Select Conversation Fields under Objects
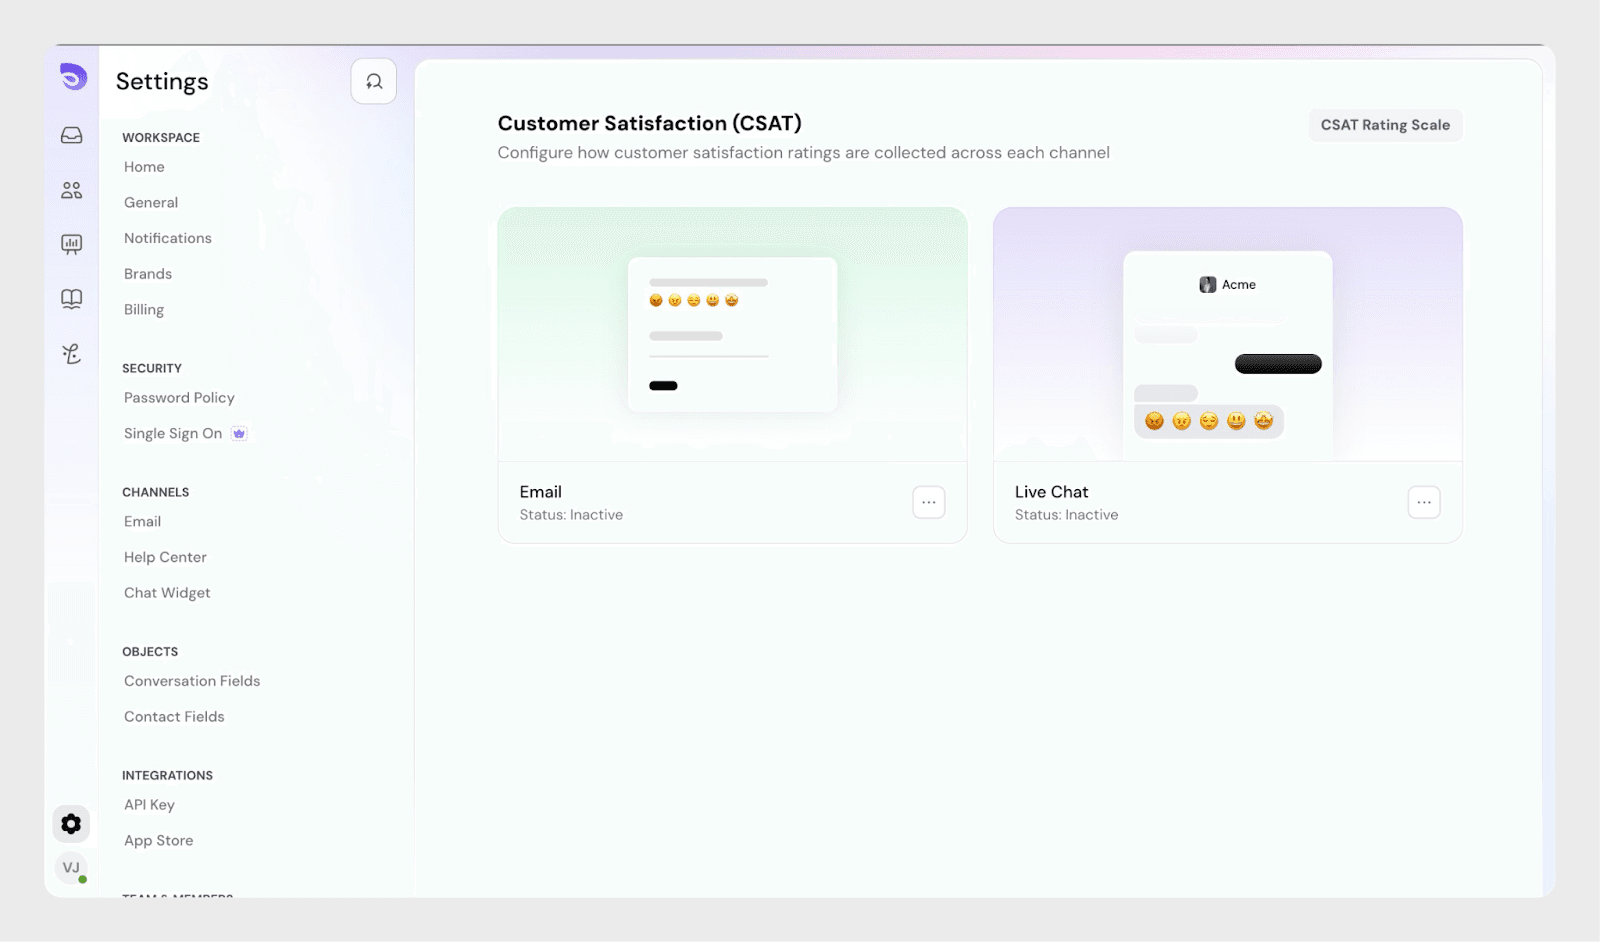The image size is (1600, 942). click(x=192, y=681)
